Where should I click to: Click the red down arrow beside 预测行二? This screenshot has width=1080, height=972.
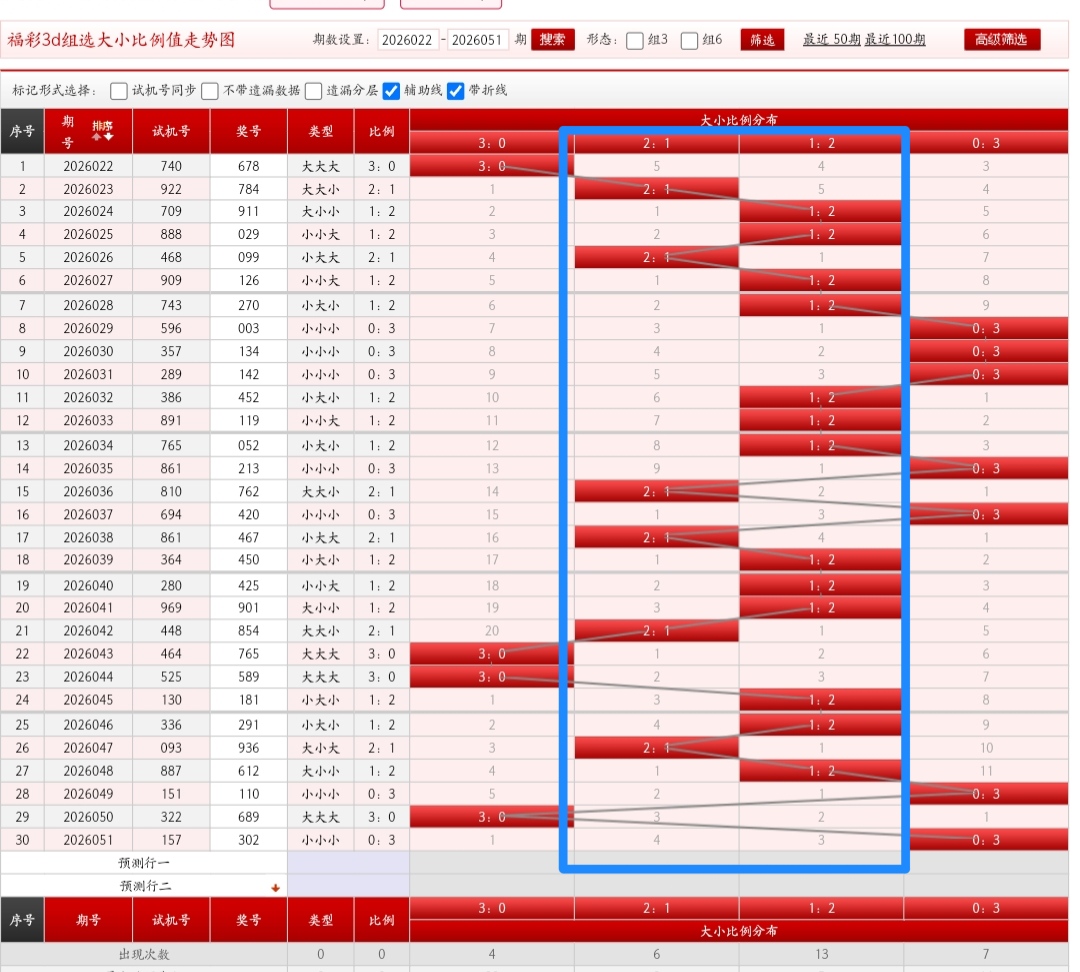pyautogui.click(x=275, y=887)
